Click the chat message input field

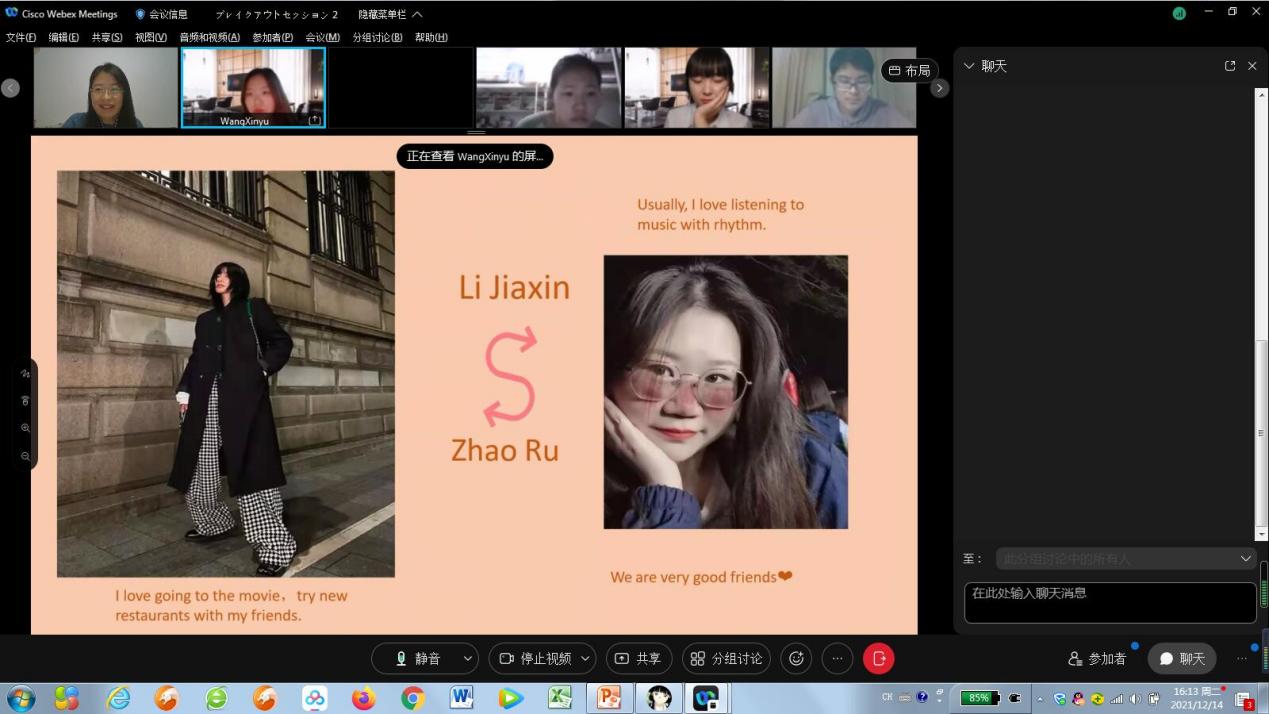[1109, 602]
